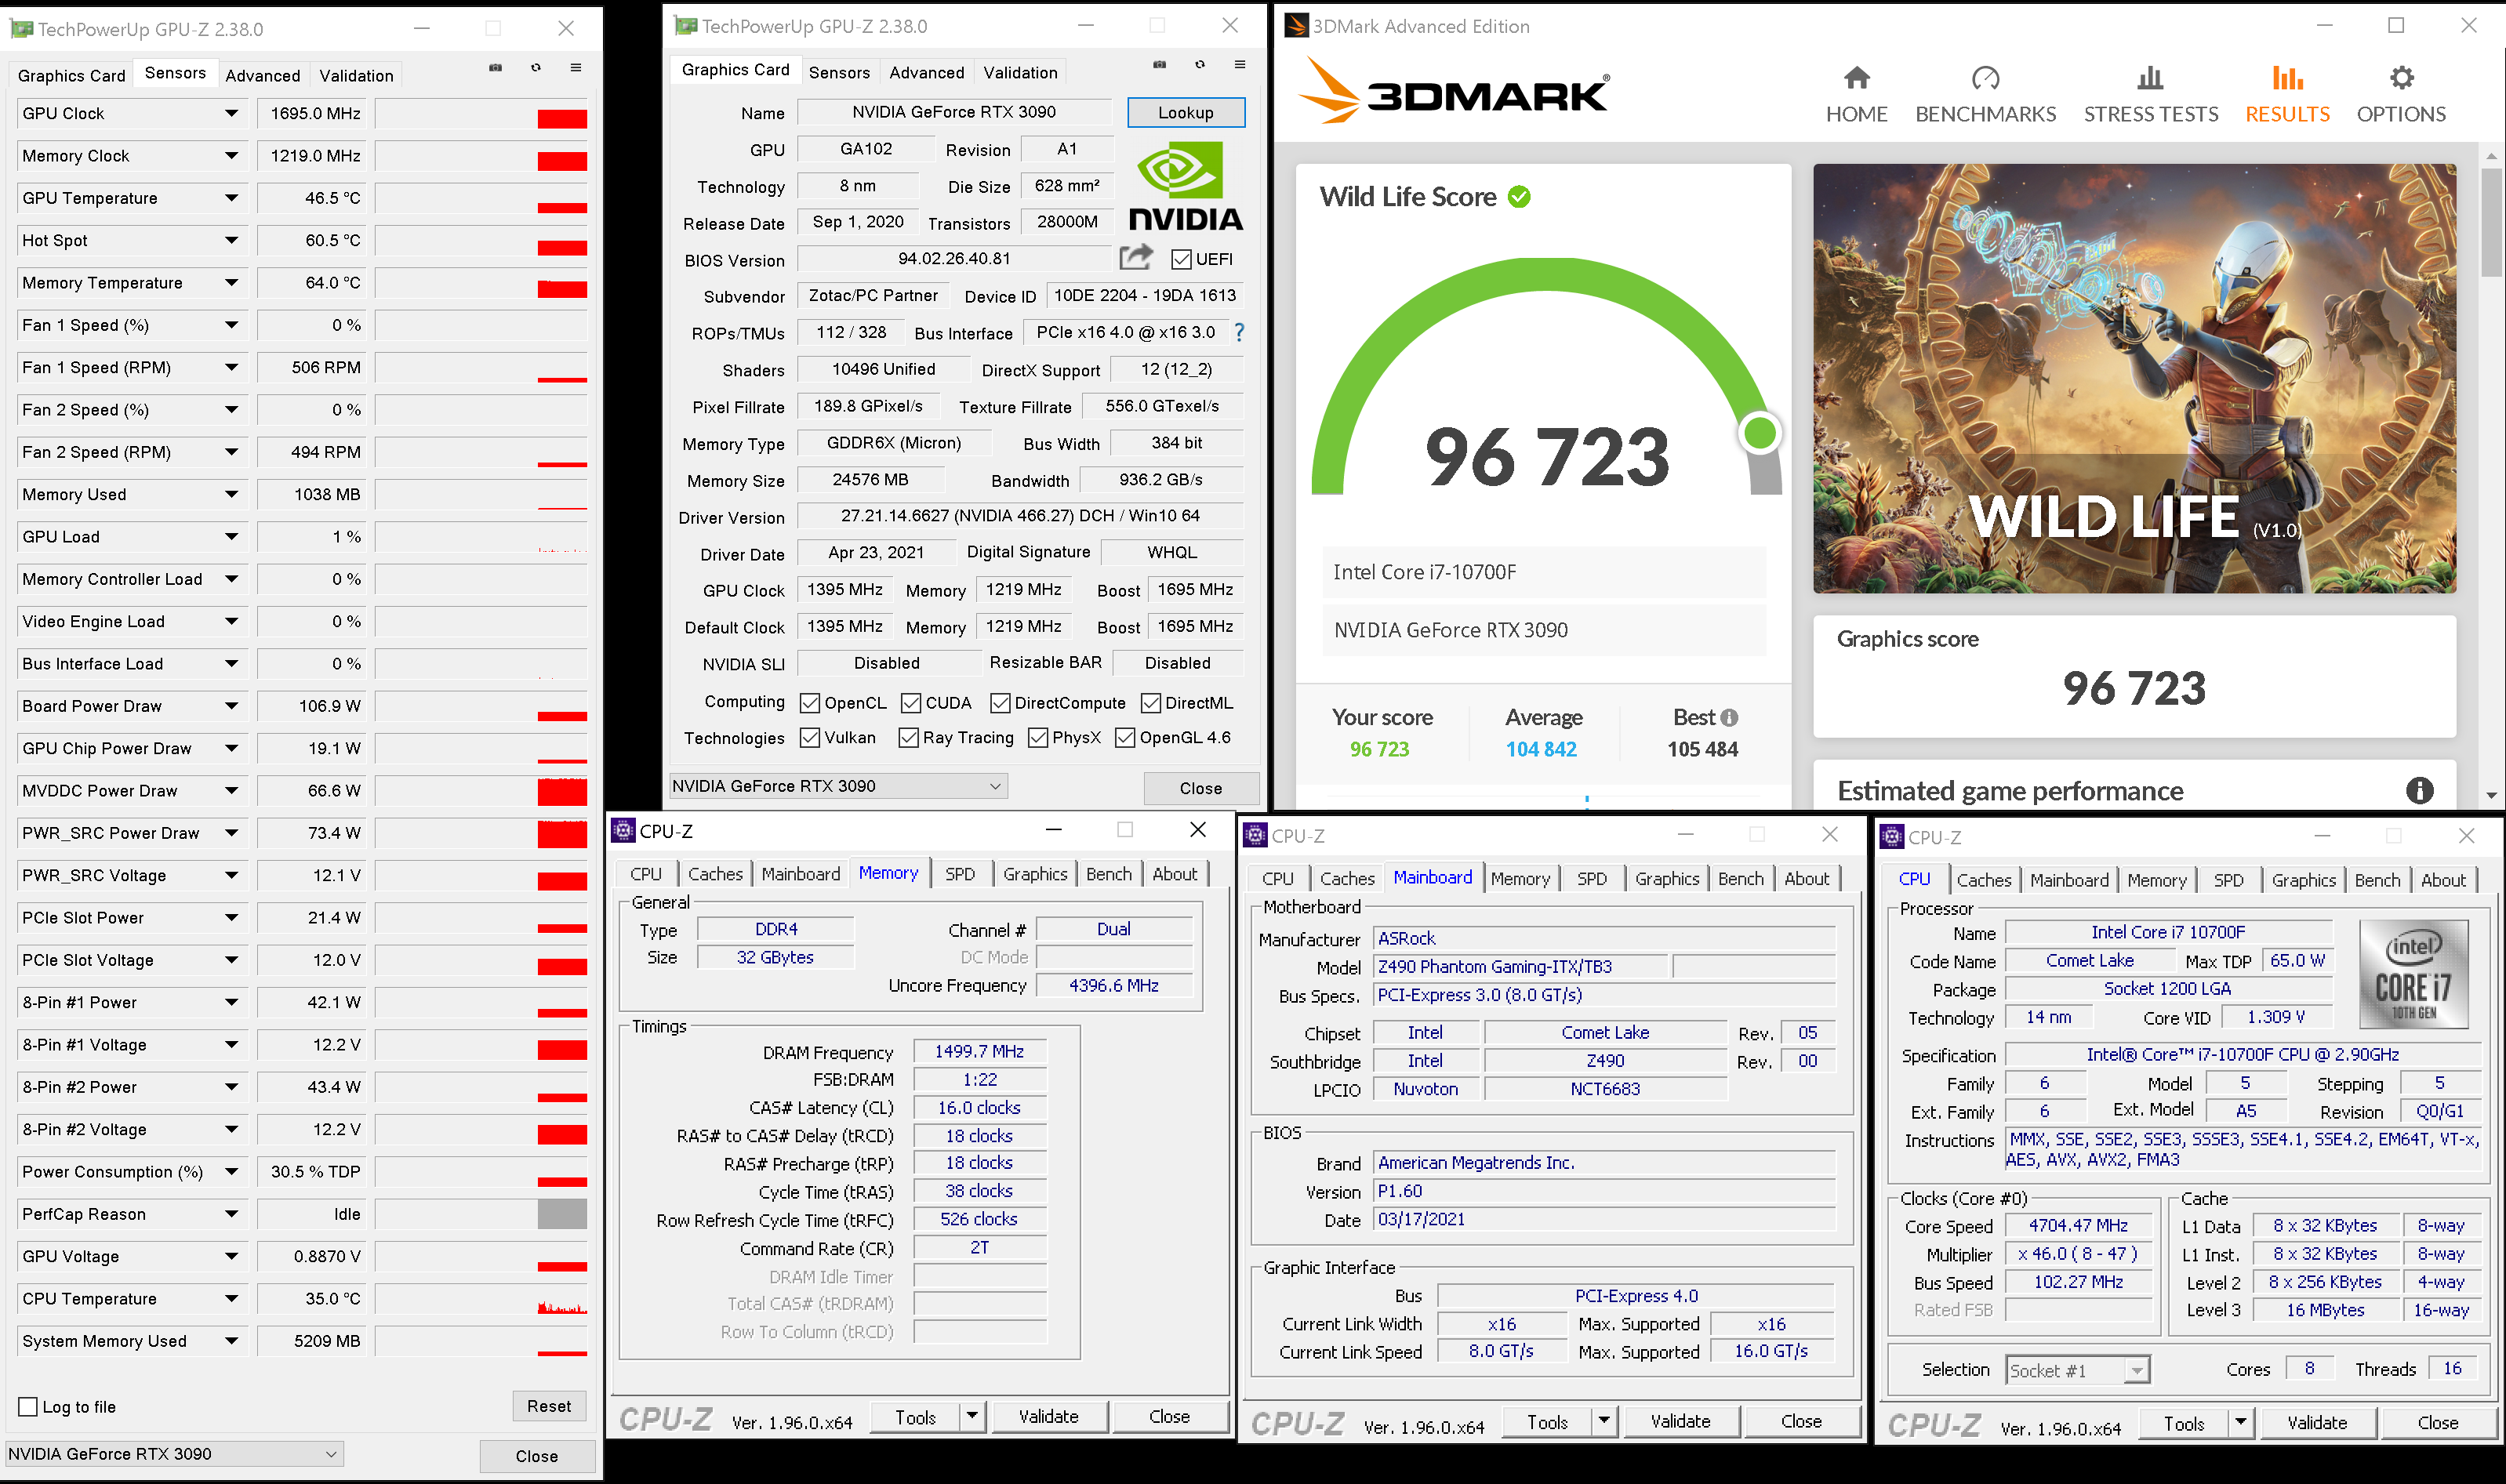
Task: Click Intel Core i7 logo in CPU-Z
Action: pyautogui.click(x=2413, y=974)
